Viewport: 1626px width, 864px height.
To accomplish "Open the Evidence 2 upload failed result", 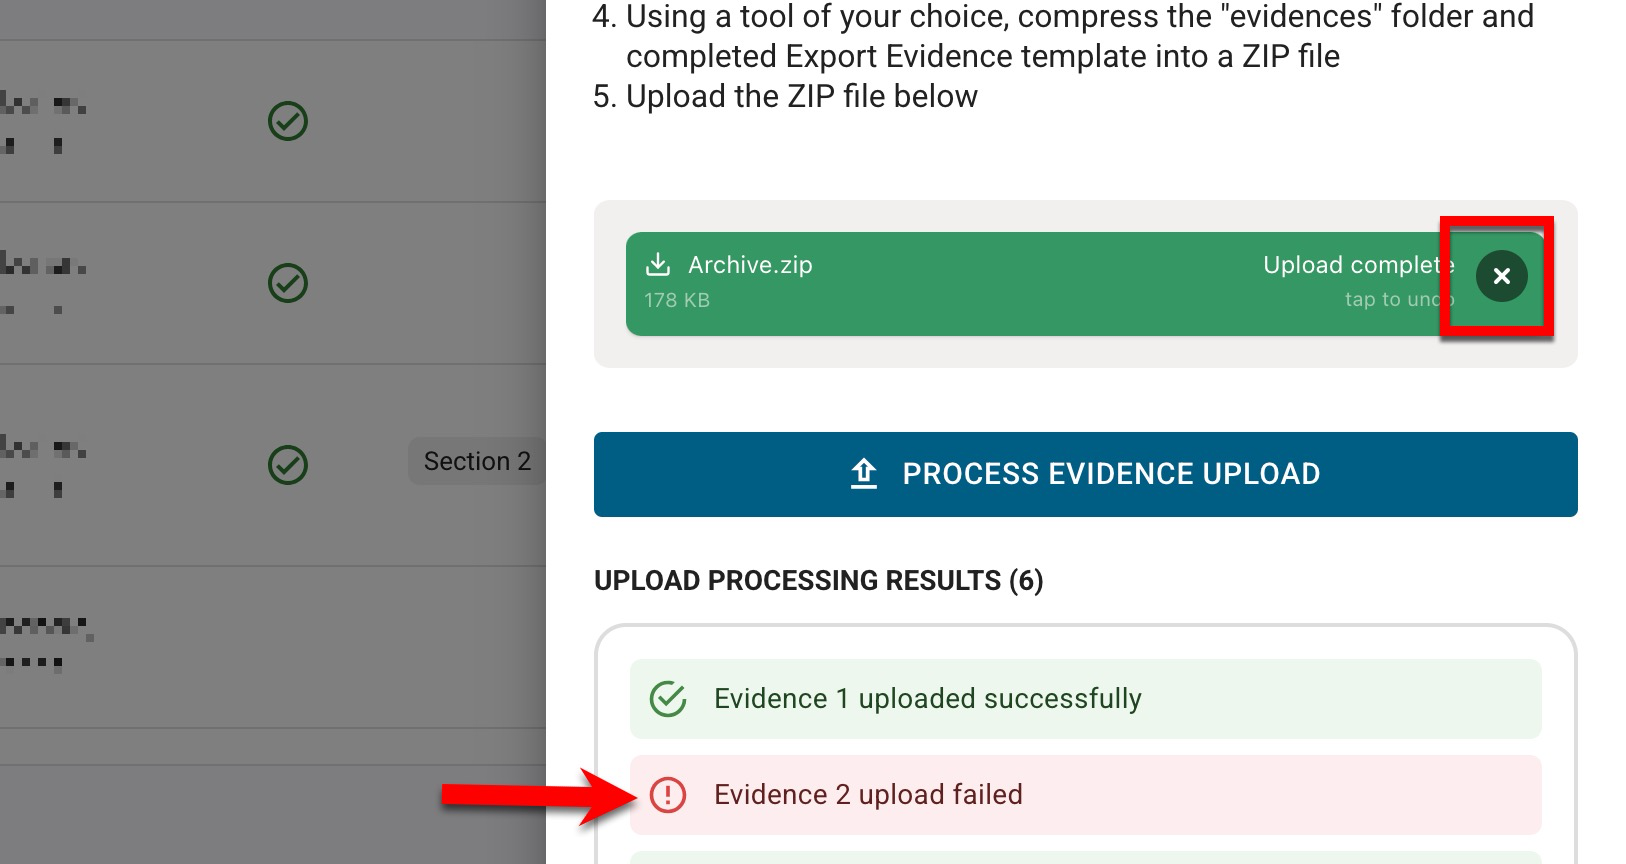I will tap(868, 795).
